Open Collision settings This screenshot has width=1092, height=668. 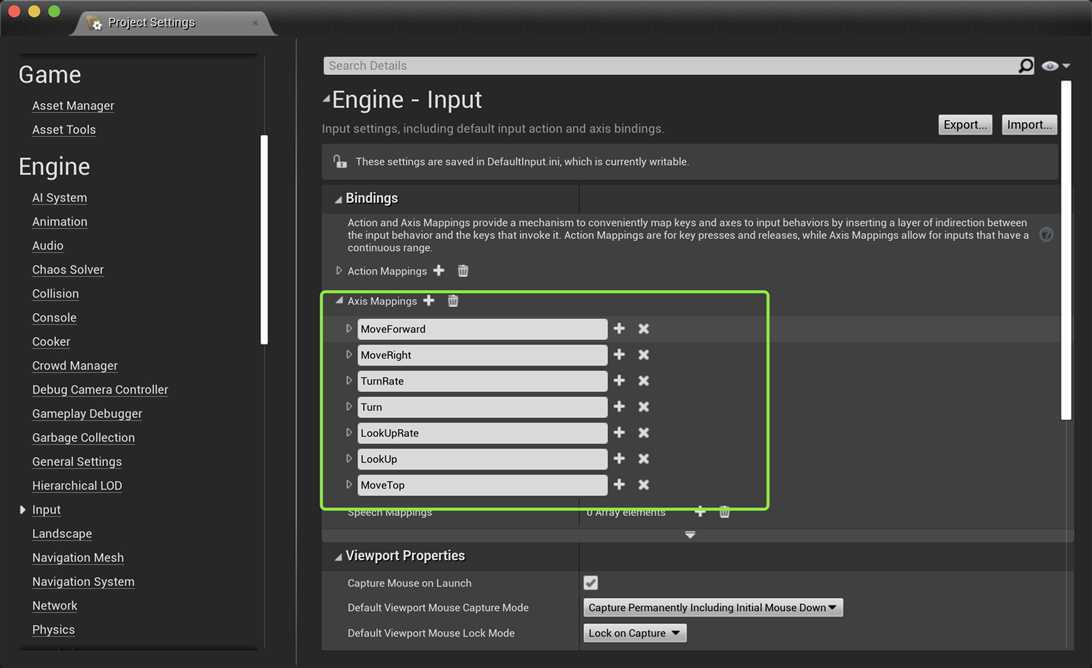(55, 293)
